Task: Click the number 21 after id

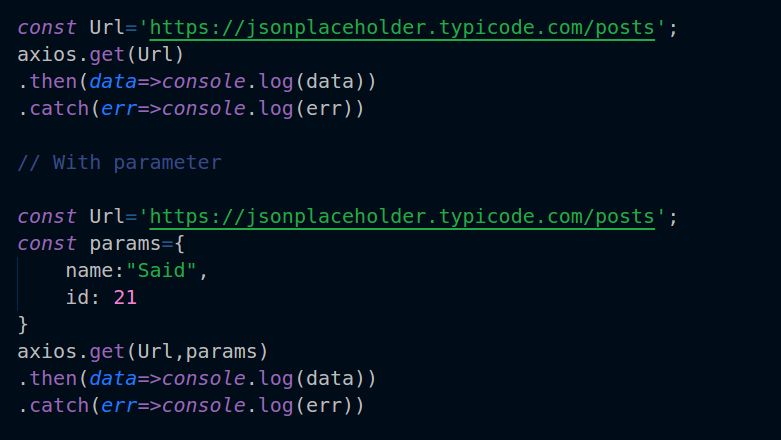Action: click(x=125, y=298)
